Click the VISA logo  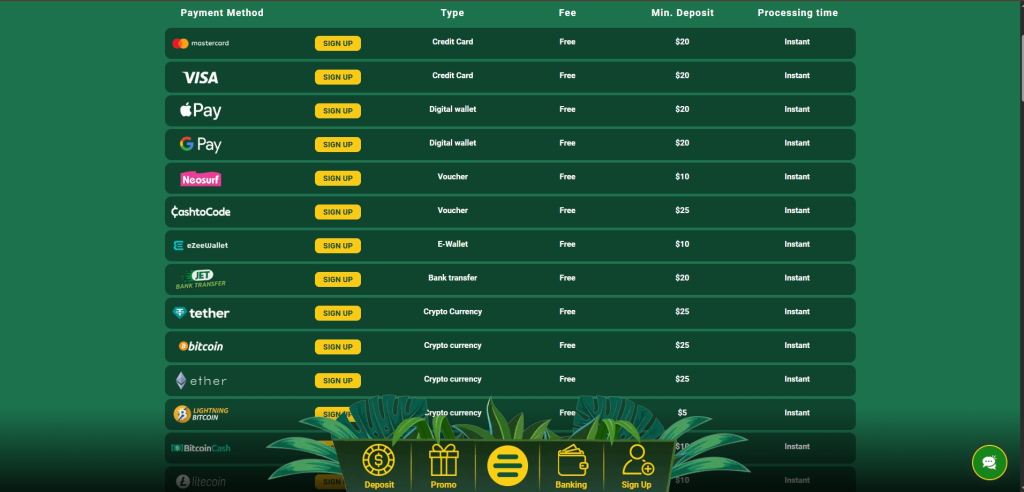click(x=200, y=78)
